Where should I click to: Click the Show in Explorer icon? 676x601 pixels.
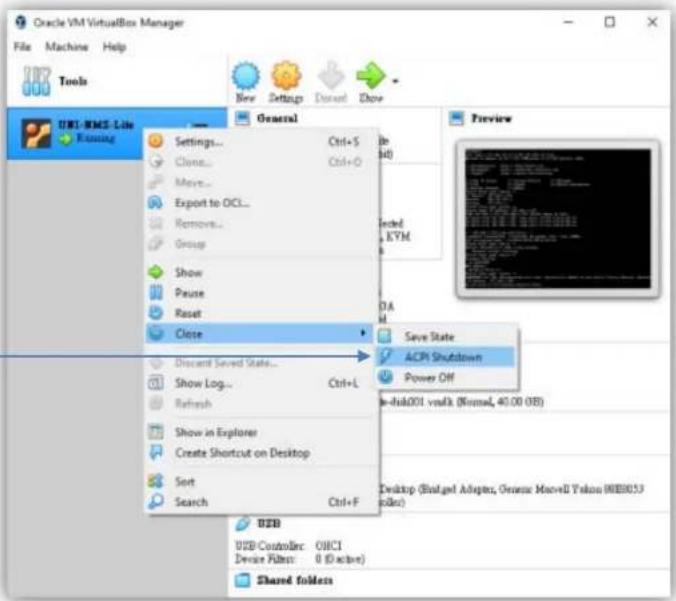pos(156,432)
